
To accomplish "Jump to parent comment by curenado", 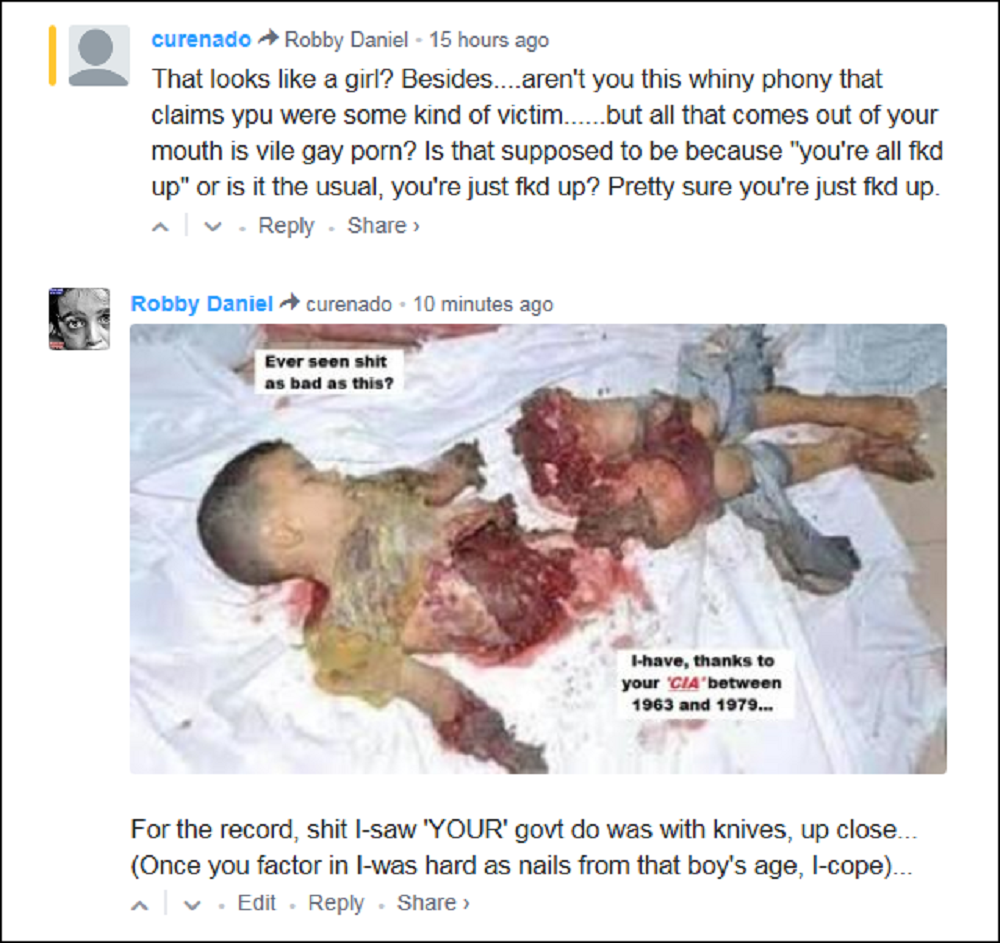I will [x=349, y=304].
